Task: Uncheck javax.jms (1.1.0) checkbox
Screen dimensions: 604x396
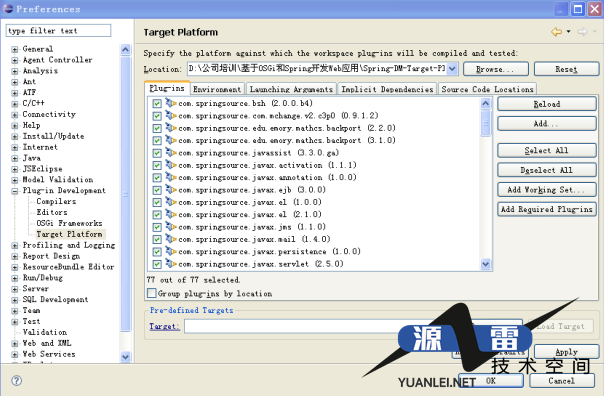Action: (157, 227)
